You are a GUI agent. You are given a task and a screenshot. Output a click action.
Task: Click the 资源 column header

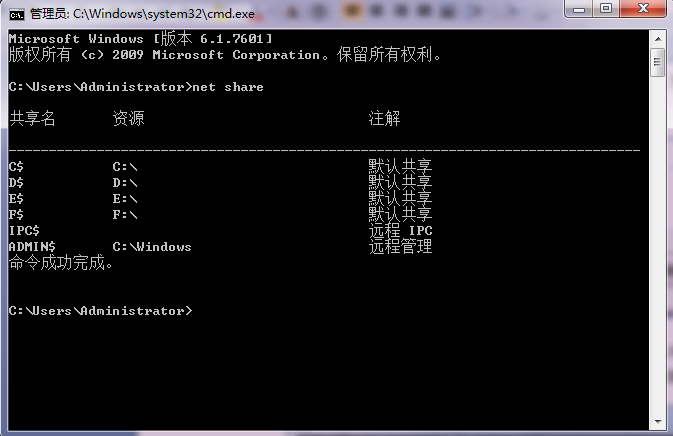coord(128,118)
